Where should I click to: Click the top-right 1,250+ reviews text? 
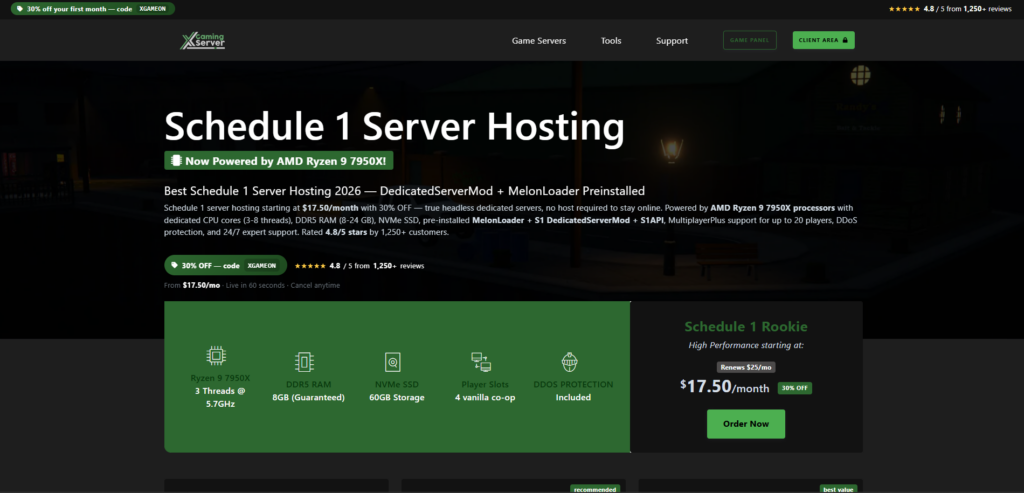click(989, 10)
